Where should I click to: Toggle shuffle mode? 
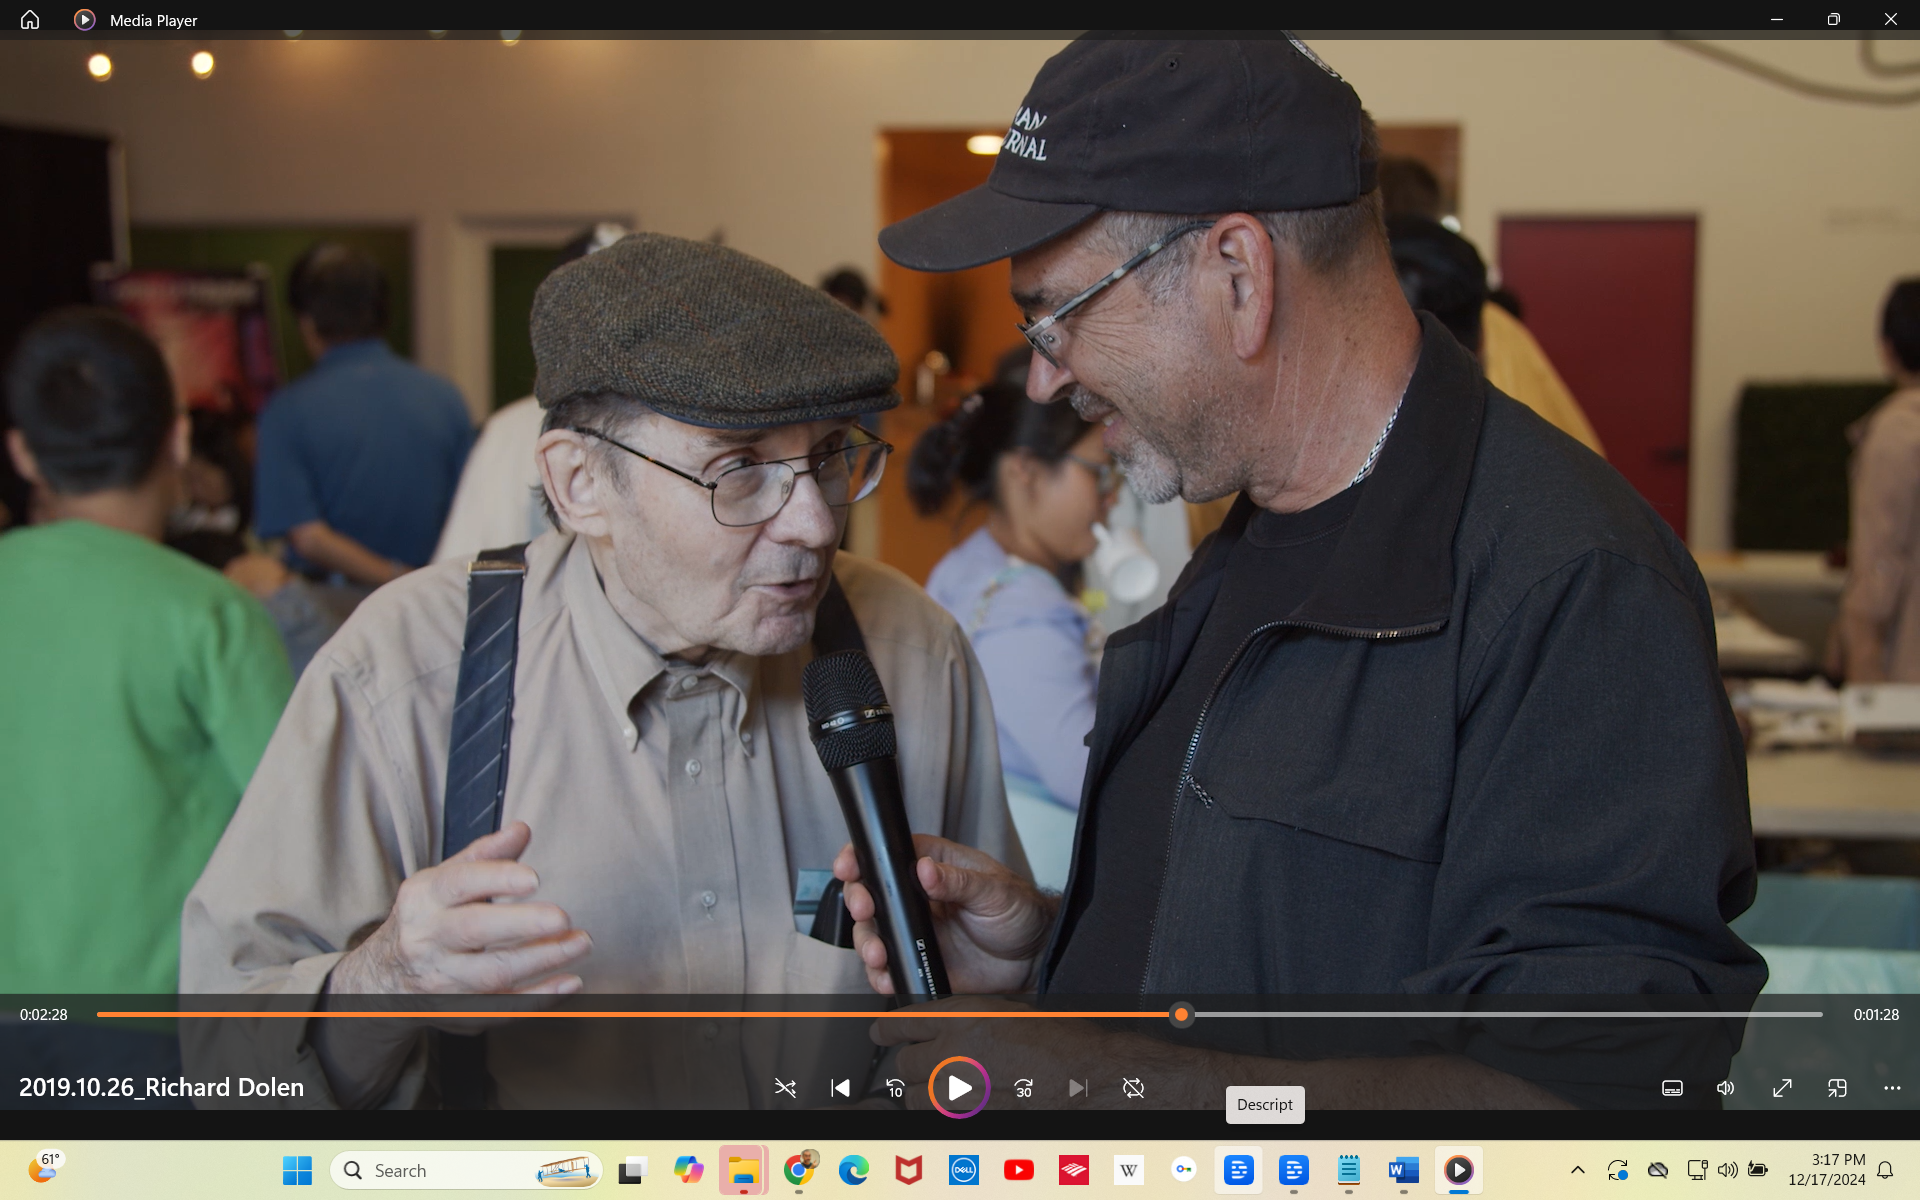coord(785,1088)
